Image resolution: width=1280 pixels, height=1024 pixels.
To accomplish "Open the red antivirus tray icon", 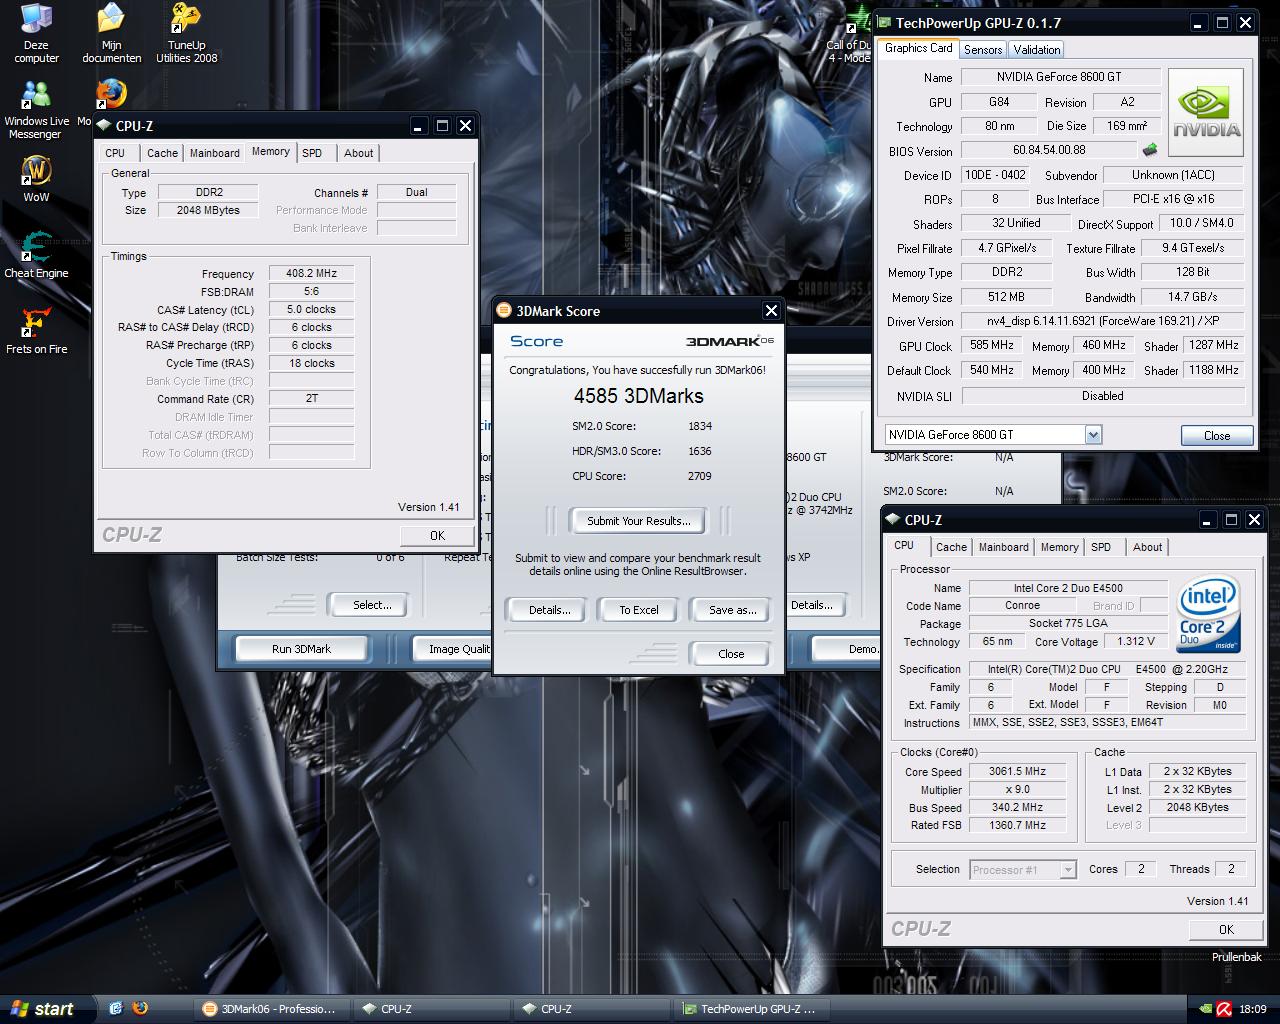I will click(1223, 1009).
